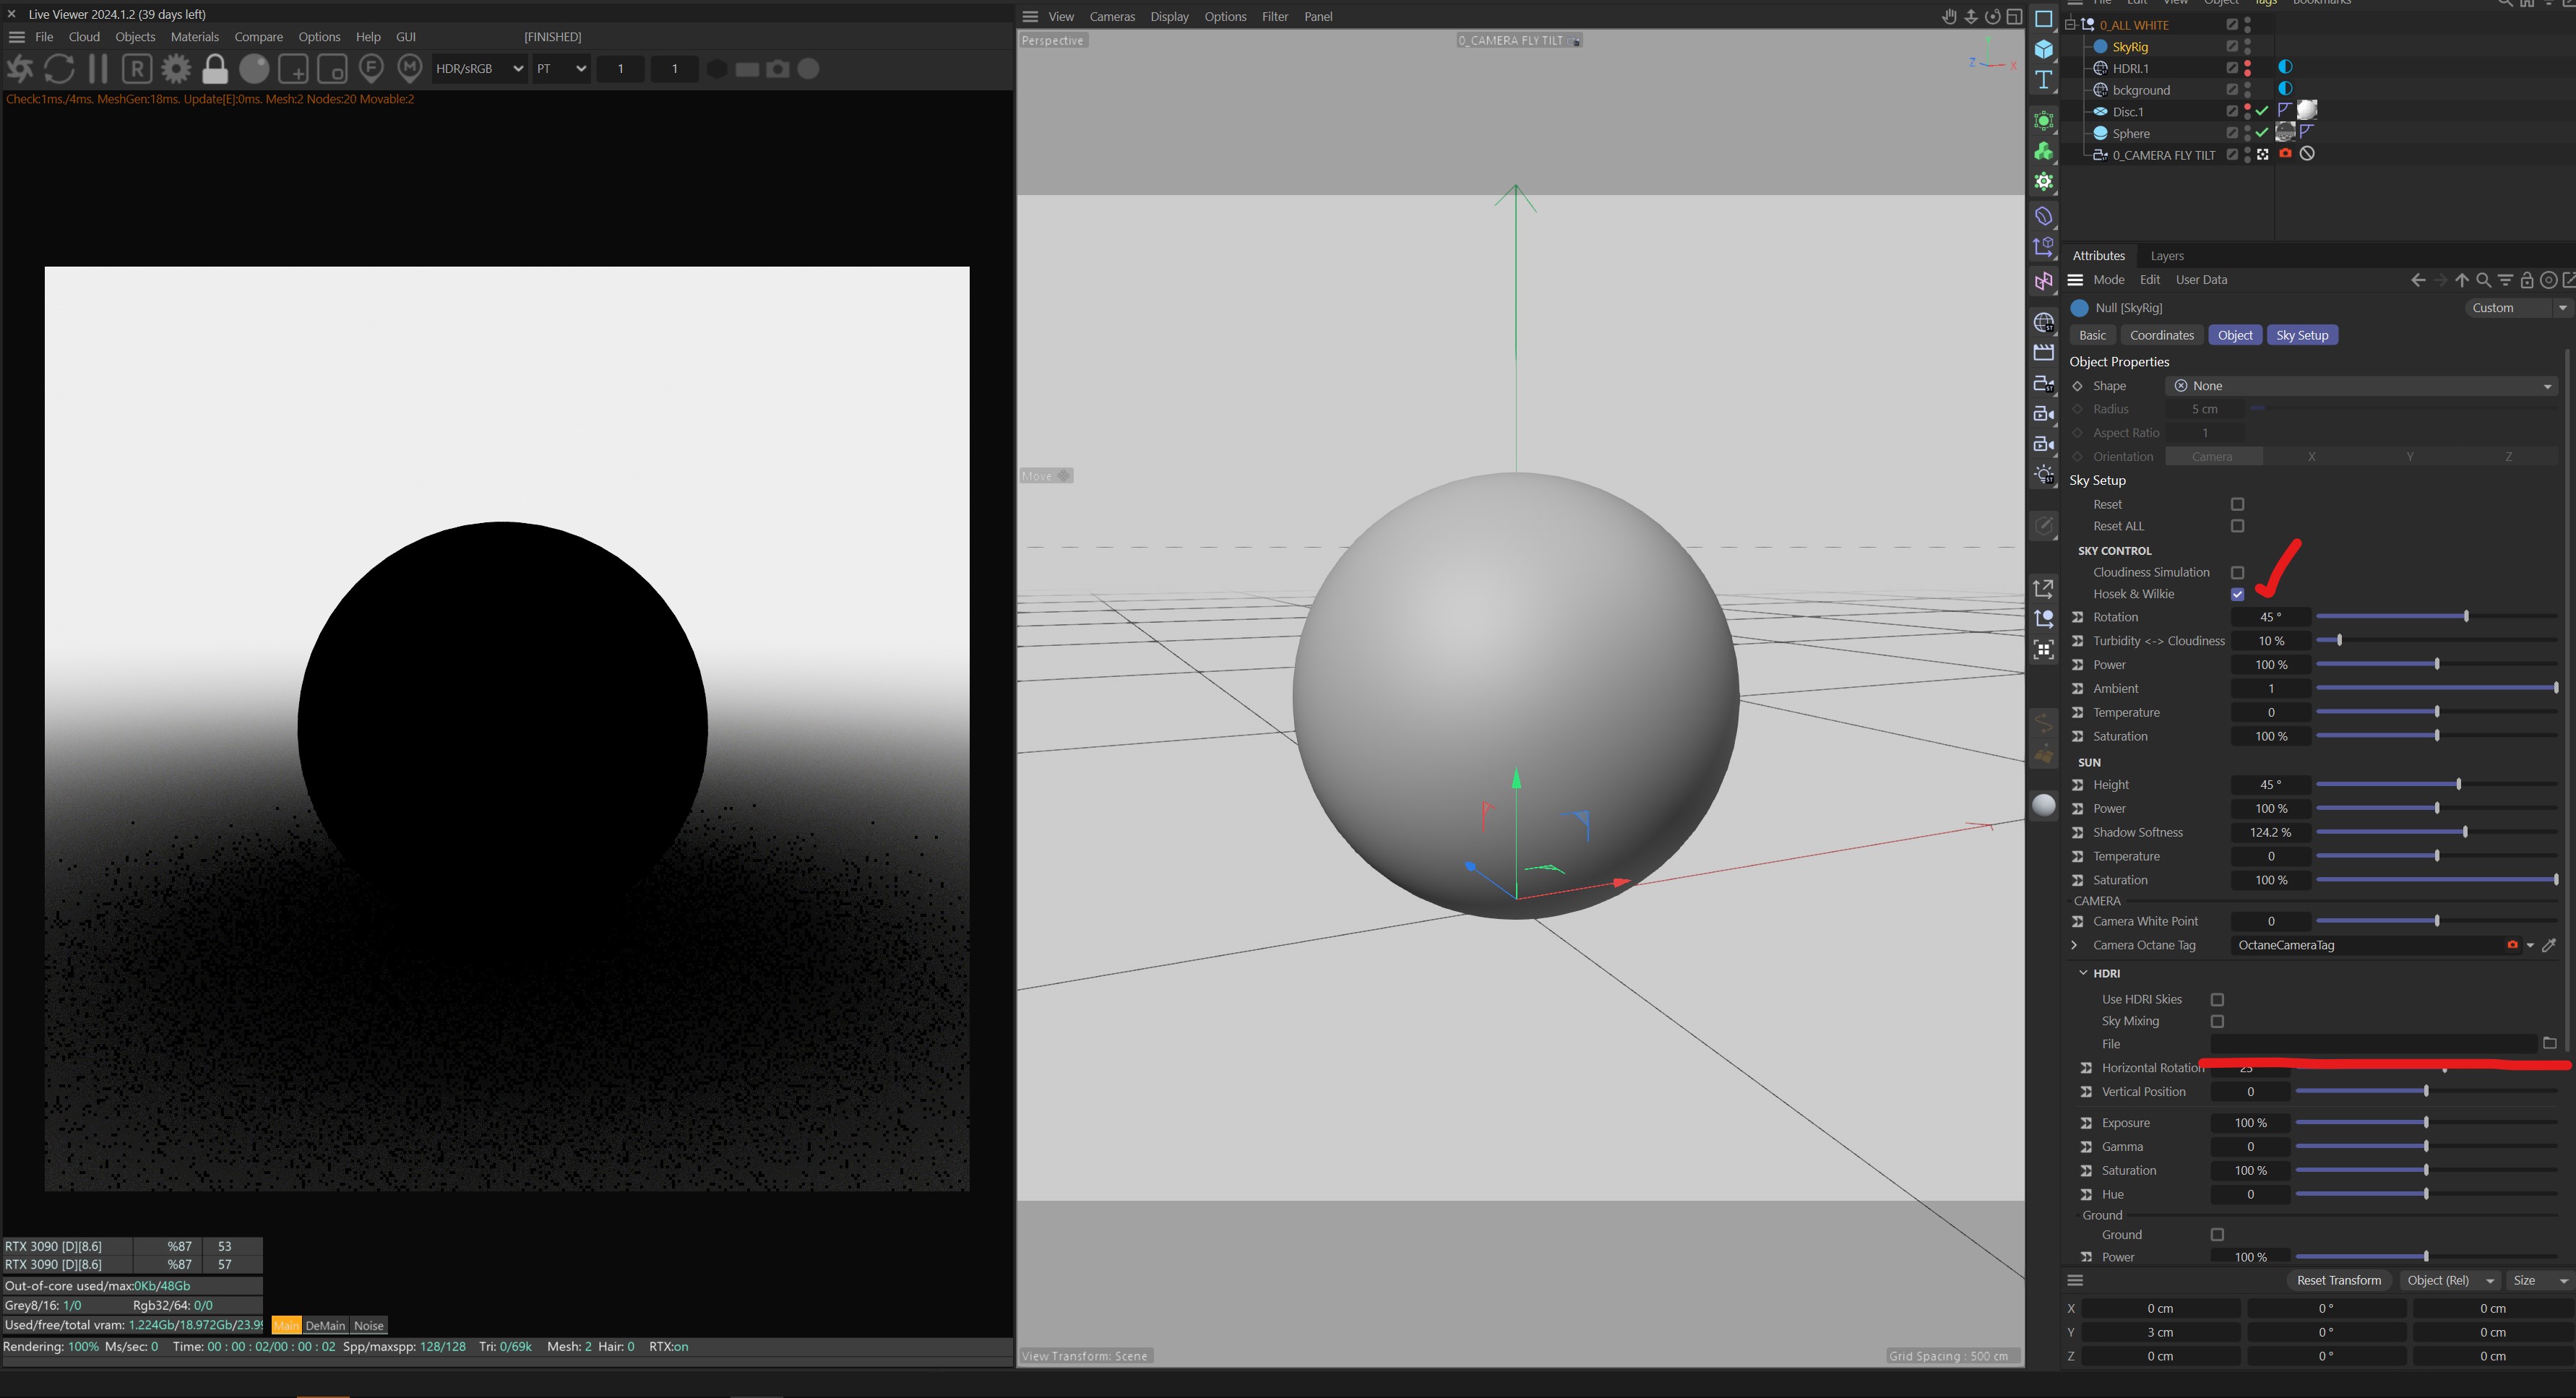Enable Cloudiness Simulation checkbox
The image size is (2576, 1398).
[x=2237, y=573]
